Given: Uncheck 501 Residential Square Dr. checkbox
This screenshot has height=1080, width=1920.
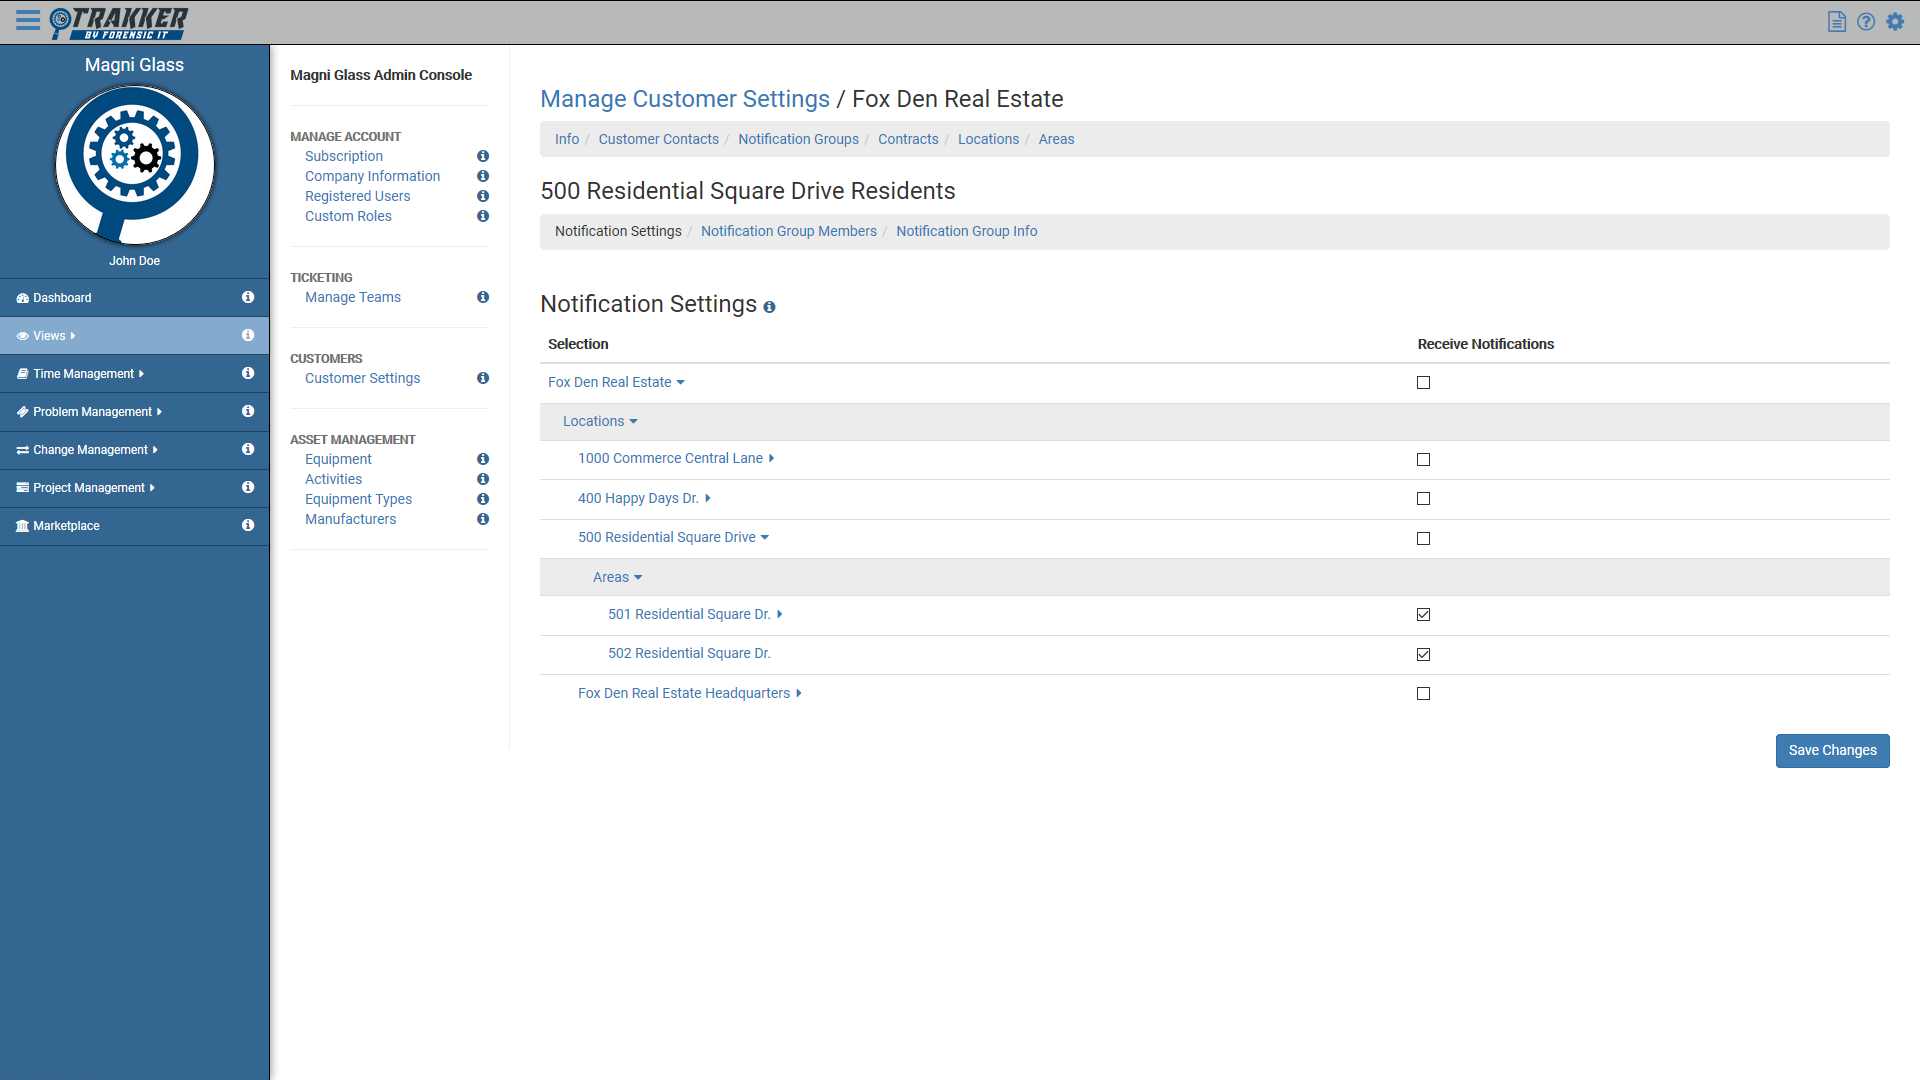Looking at the screenshot, I should (x=1423, y=615).
